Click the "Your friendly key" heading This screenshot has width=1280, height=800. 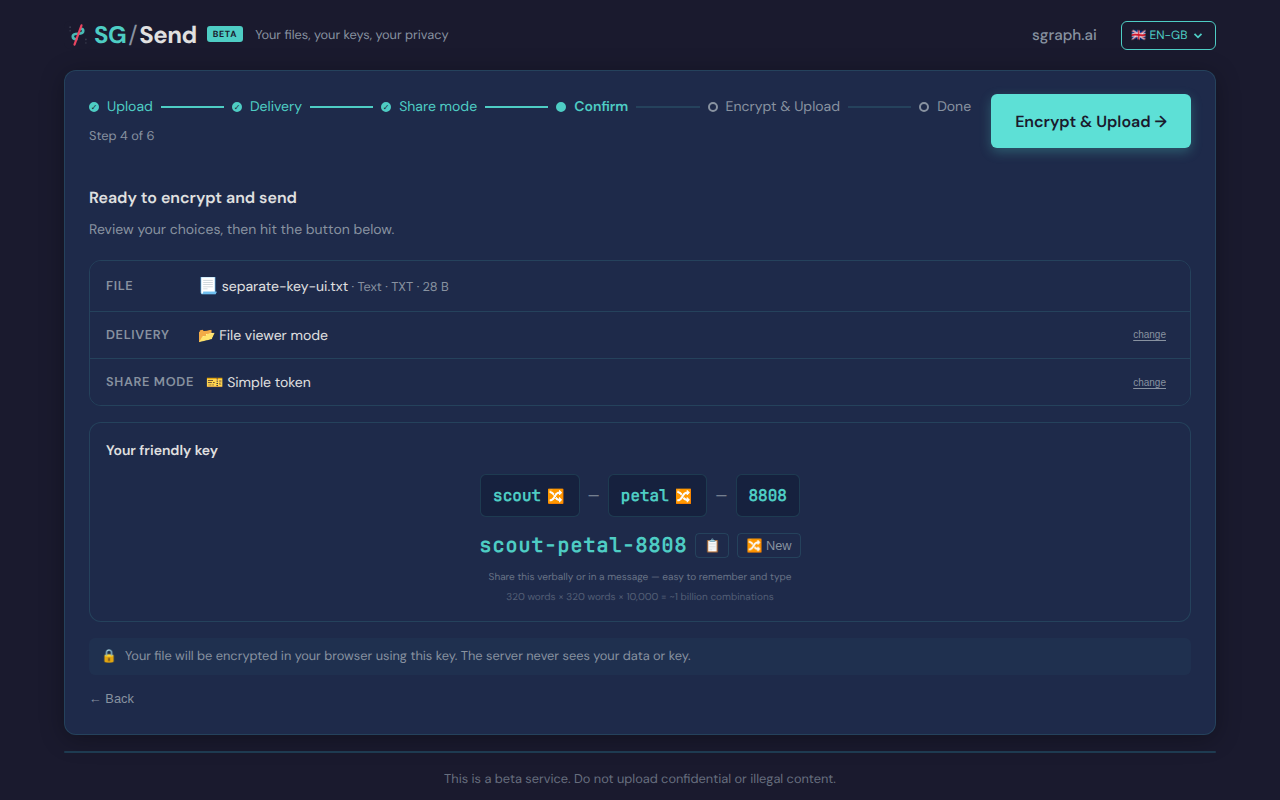point(162,450)
